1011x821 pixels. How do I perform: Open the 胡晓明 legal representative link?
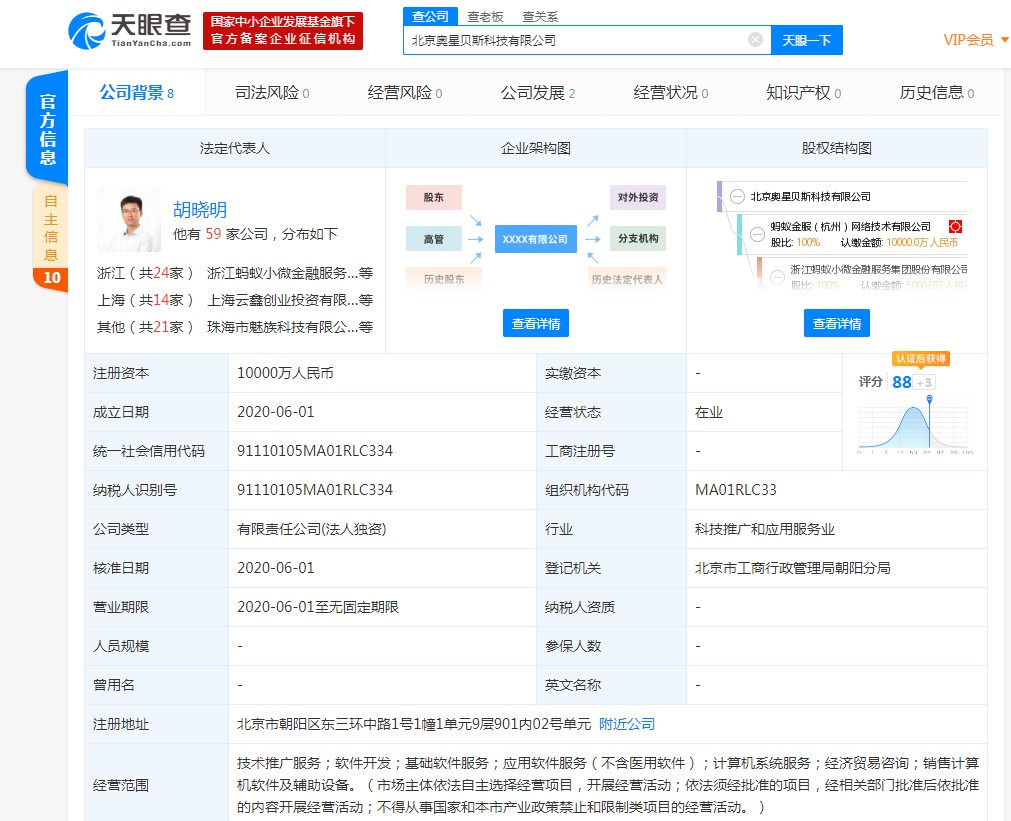(200, 210)
